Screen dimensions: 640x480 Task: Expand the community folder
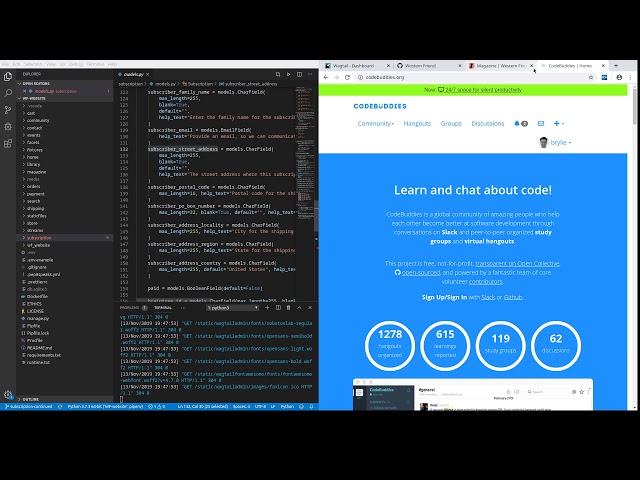coord(38,120)
